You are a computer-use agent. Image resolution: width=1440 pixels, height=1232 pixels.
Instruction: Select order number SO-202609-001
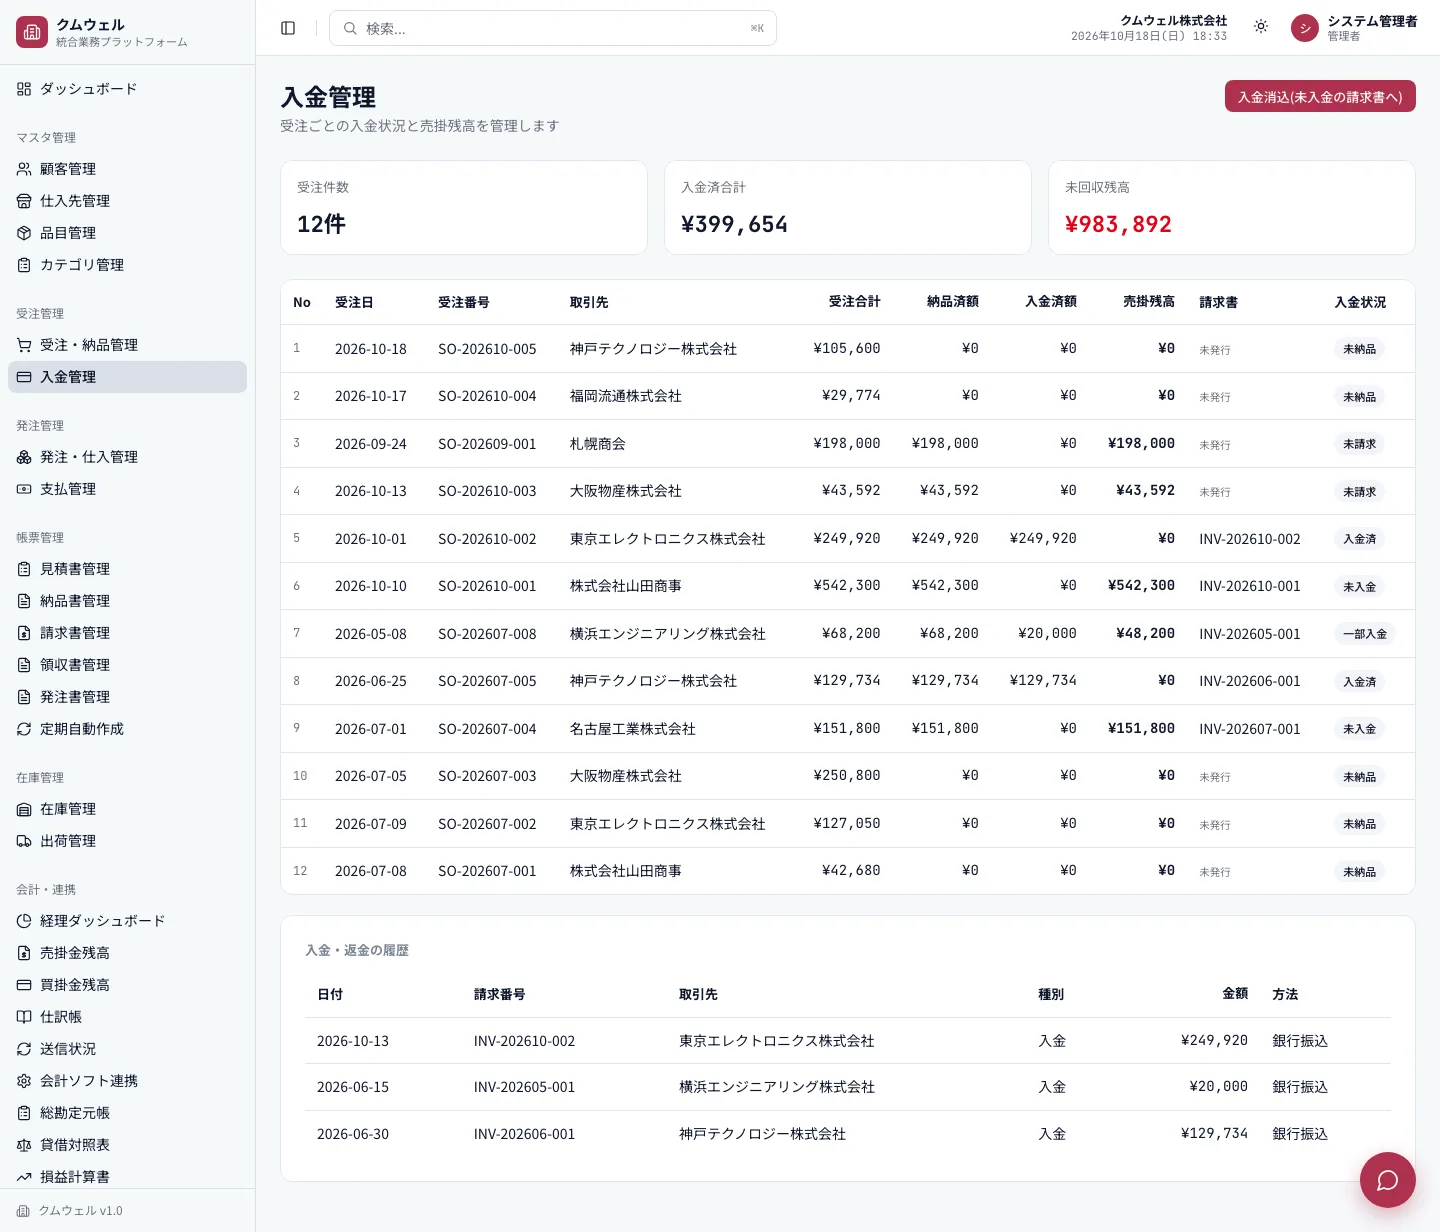tap(487, 444)
